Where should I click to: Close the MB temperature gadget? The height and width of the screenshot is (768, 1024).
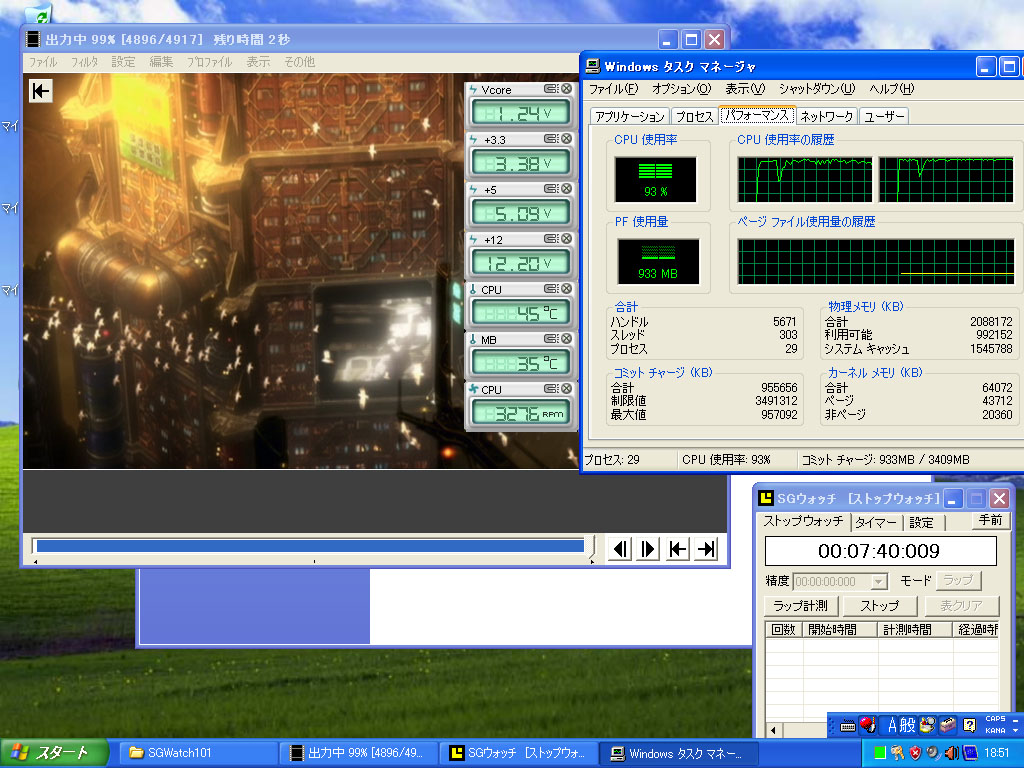pyautogui.click(x=566, y=339)
